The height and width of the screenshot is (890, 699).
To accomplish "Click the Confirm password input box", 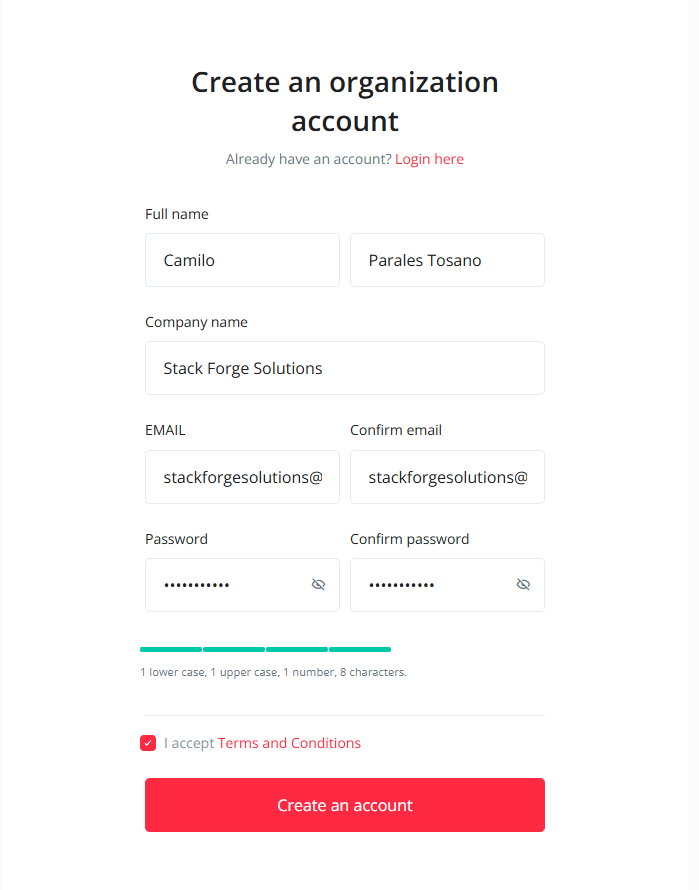I will pos(435,584).
